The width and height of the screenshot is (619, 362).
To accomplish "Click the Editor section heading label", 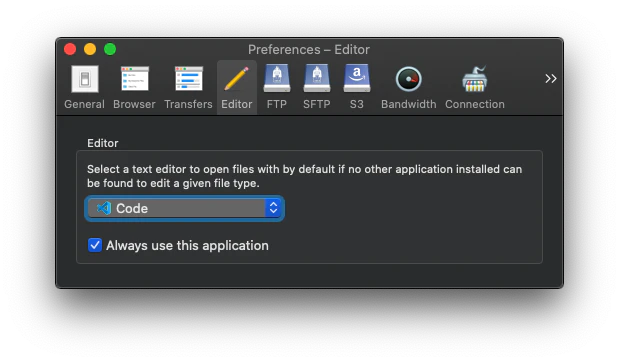I will (103, 143).
